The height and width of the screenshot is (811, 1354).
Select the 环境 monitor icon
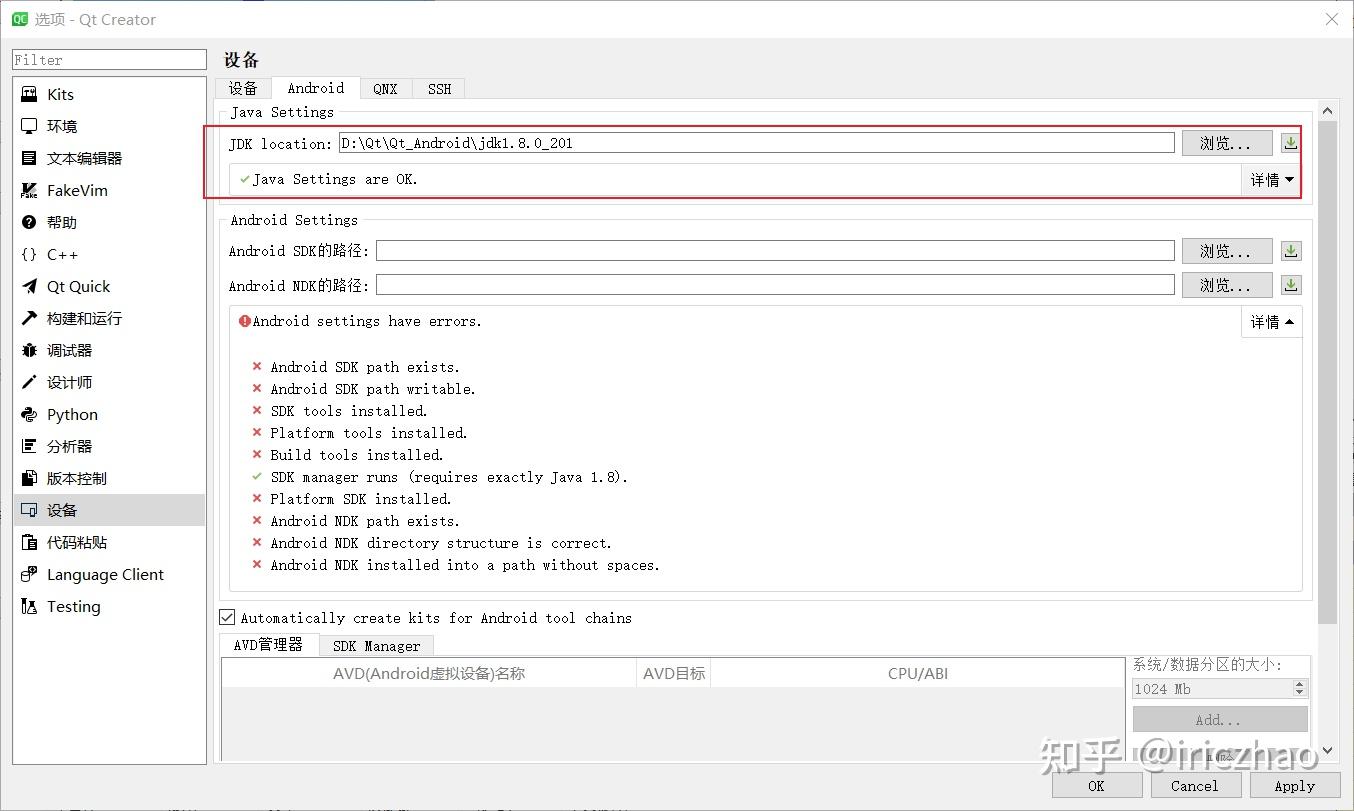pos(29,126)
